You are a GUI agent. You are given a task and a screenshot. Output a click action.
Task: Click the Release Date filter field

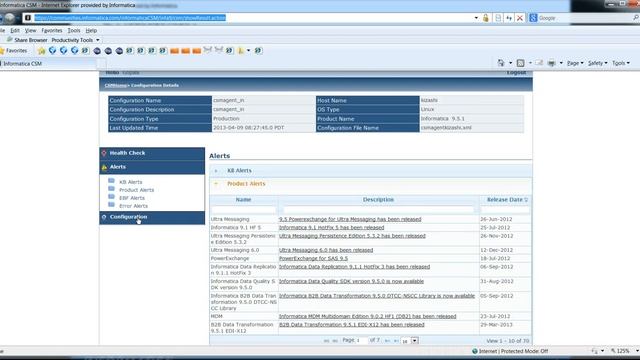[505, 210]
